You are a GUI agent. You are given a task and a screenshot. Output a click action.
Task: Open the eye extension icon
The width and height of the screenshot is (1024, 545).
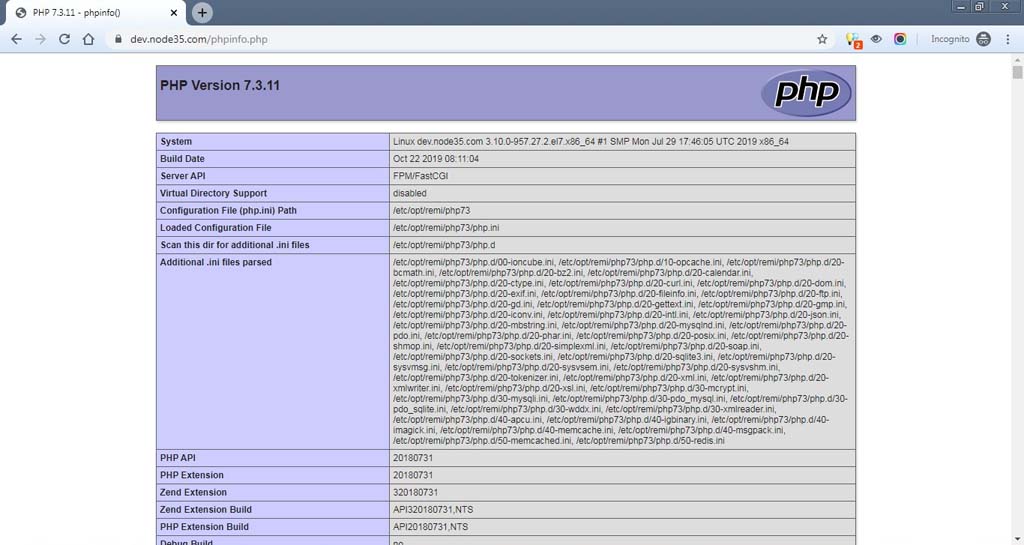coord(876,39)
